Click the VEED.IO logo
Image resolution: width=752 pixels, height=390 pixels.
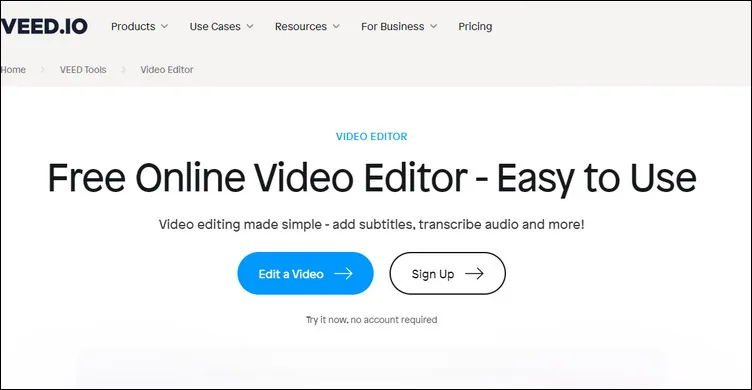tap(44, 26)
